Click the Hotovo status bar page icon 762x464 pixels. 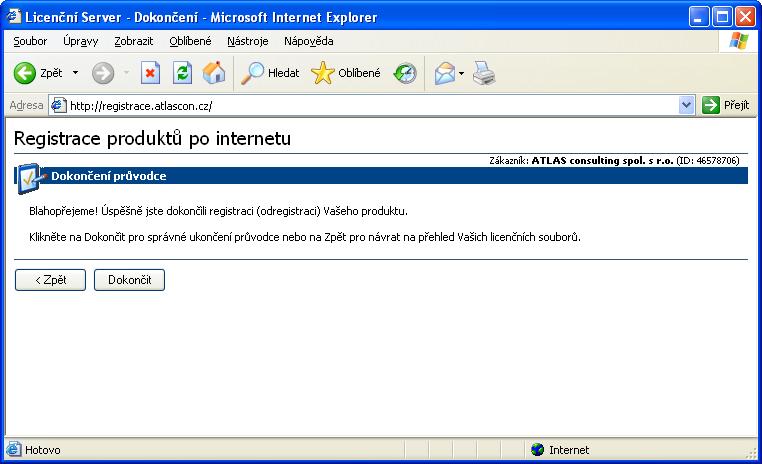click(x=14, y=449)
